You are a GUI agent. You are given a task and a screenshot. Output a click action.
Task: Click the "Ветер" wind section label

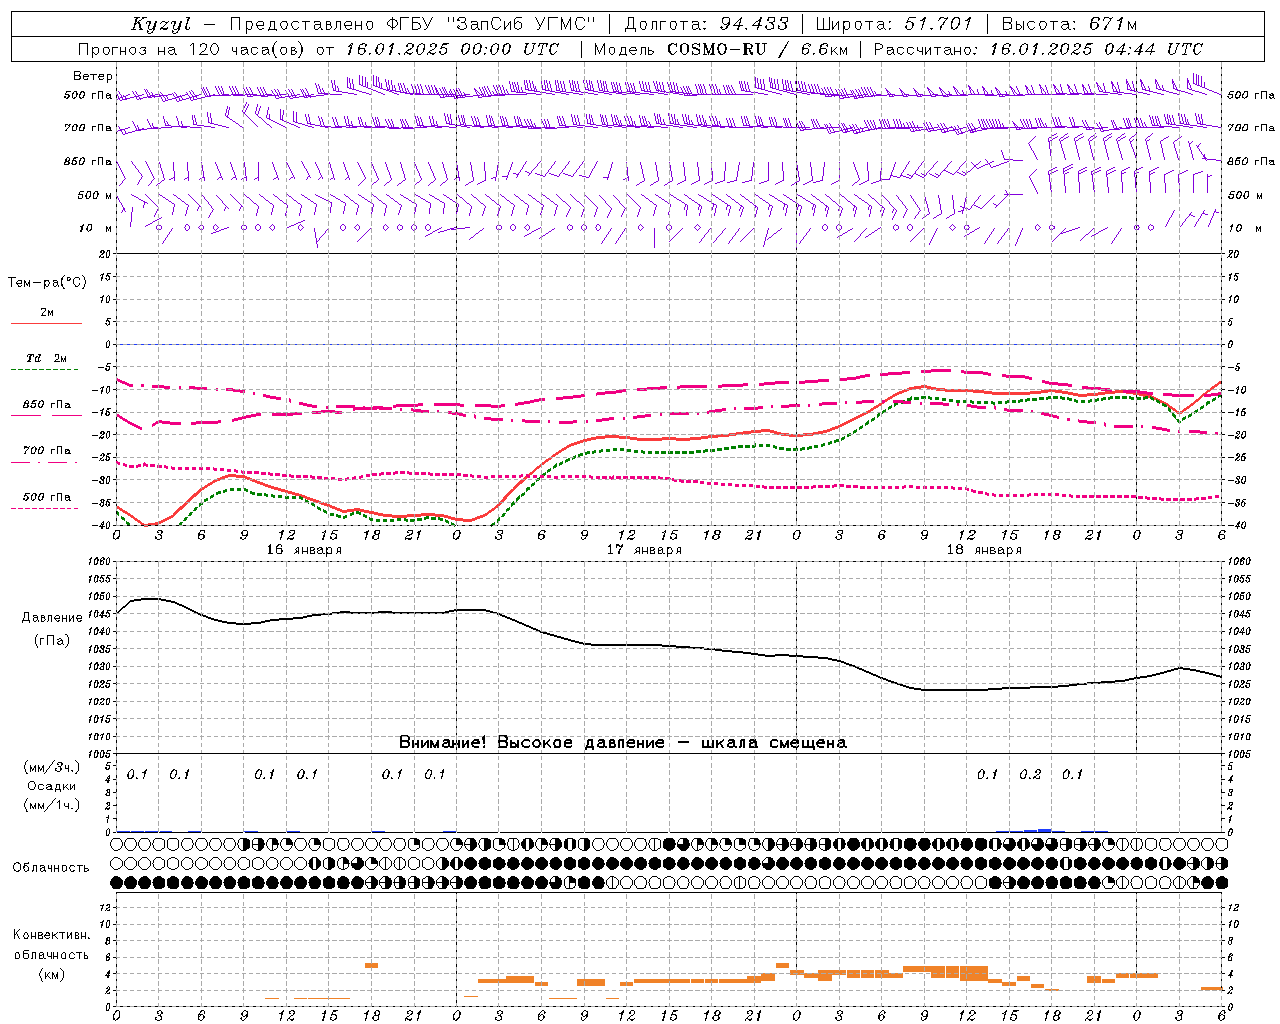pyautogui.click(x=93, y=76)
